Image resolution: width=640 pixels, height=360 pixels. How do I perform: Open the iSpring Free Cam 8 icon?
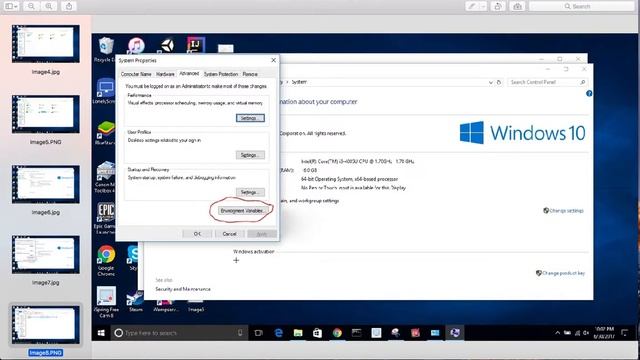(106, 302)
